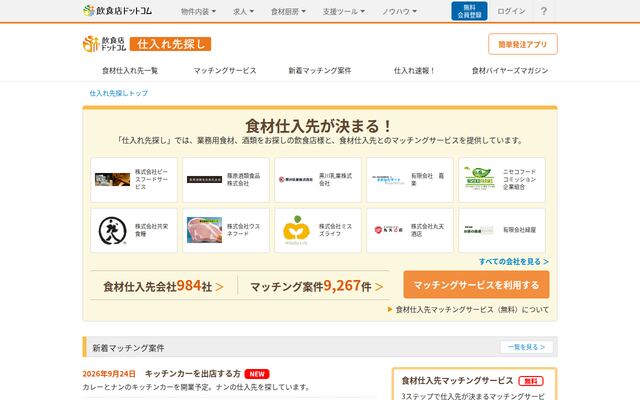This screenshot has height=400, width=640.
Task: Open the help question mark icon
Action: point(544,11)
